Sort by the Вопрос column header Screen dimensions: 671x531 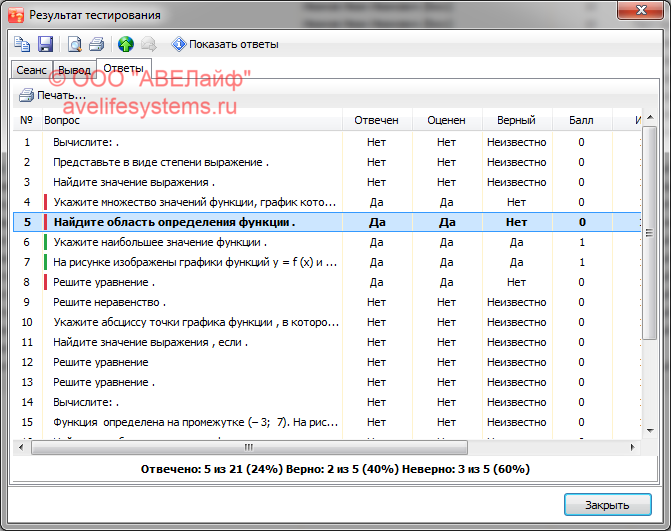[x=190, y=120]
